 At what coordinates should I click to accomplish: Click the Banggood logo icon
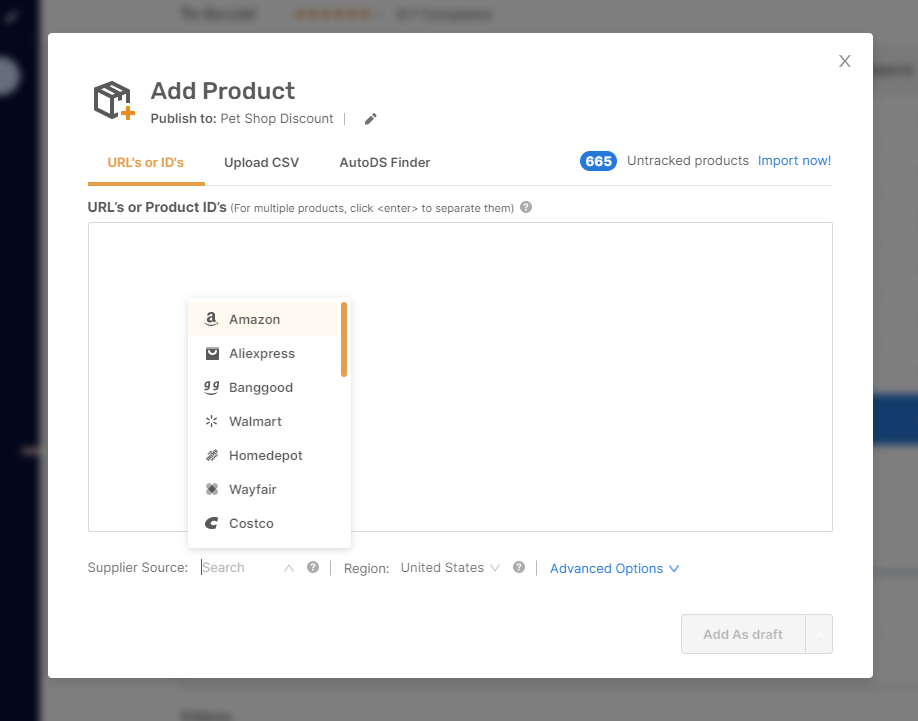(211, 387)
